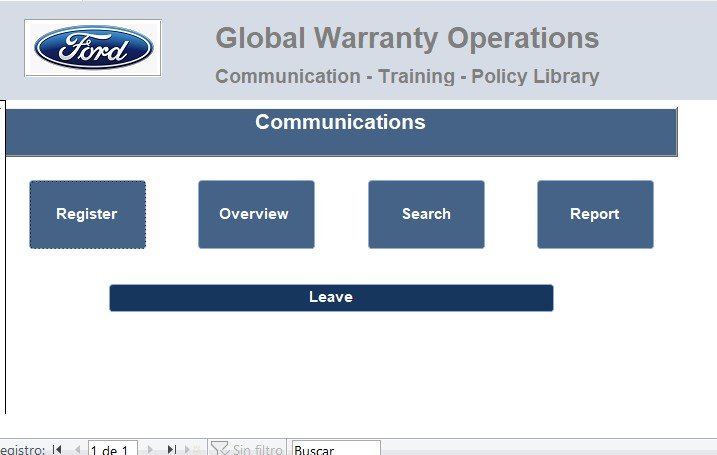Viewport: 717px width, 455px height.
Task: Toggle the Sin filtro filter indicator
Action: tap(247, 449)
